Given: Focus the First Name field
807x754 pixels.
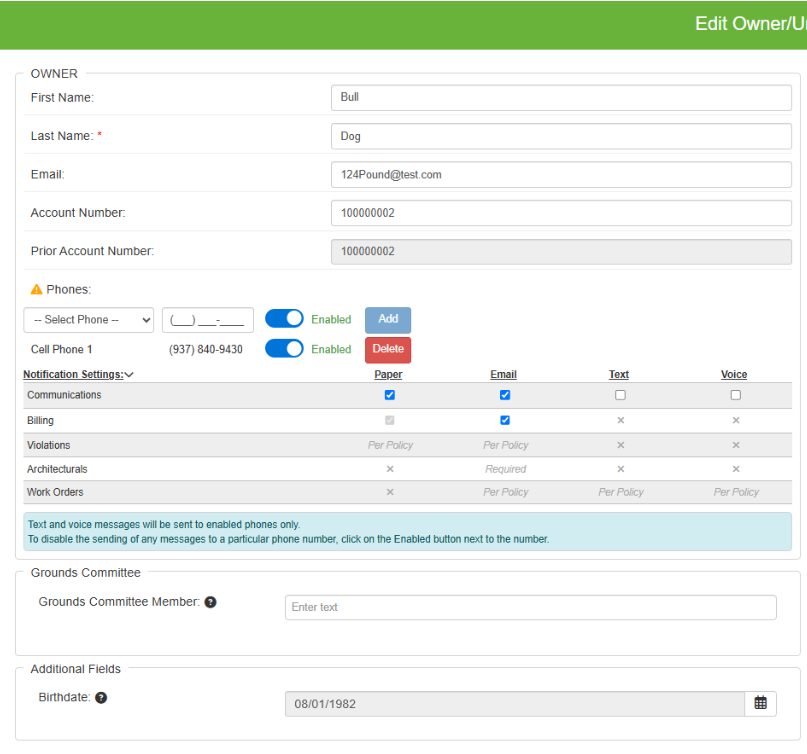Looking at the screenshot, I should [x=561, y=98].
